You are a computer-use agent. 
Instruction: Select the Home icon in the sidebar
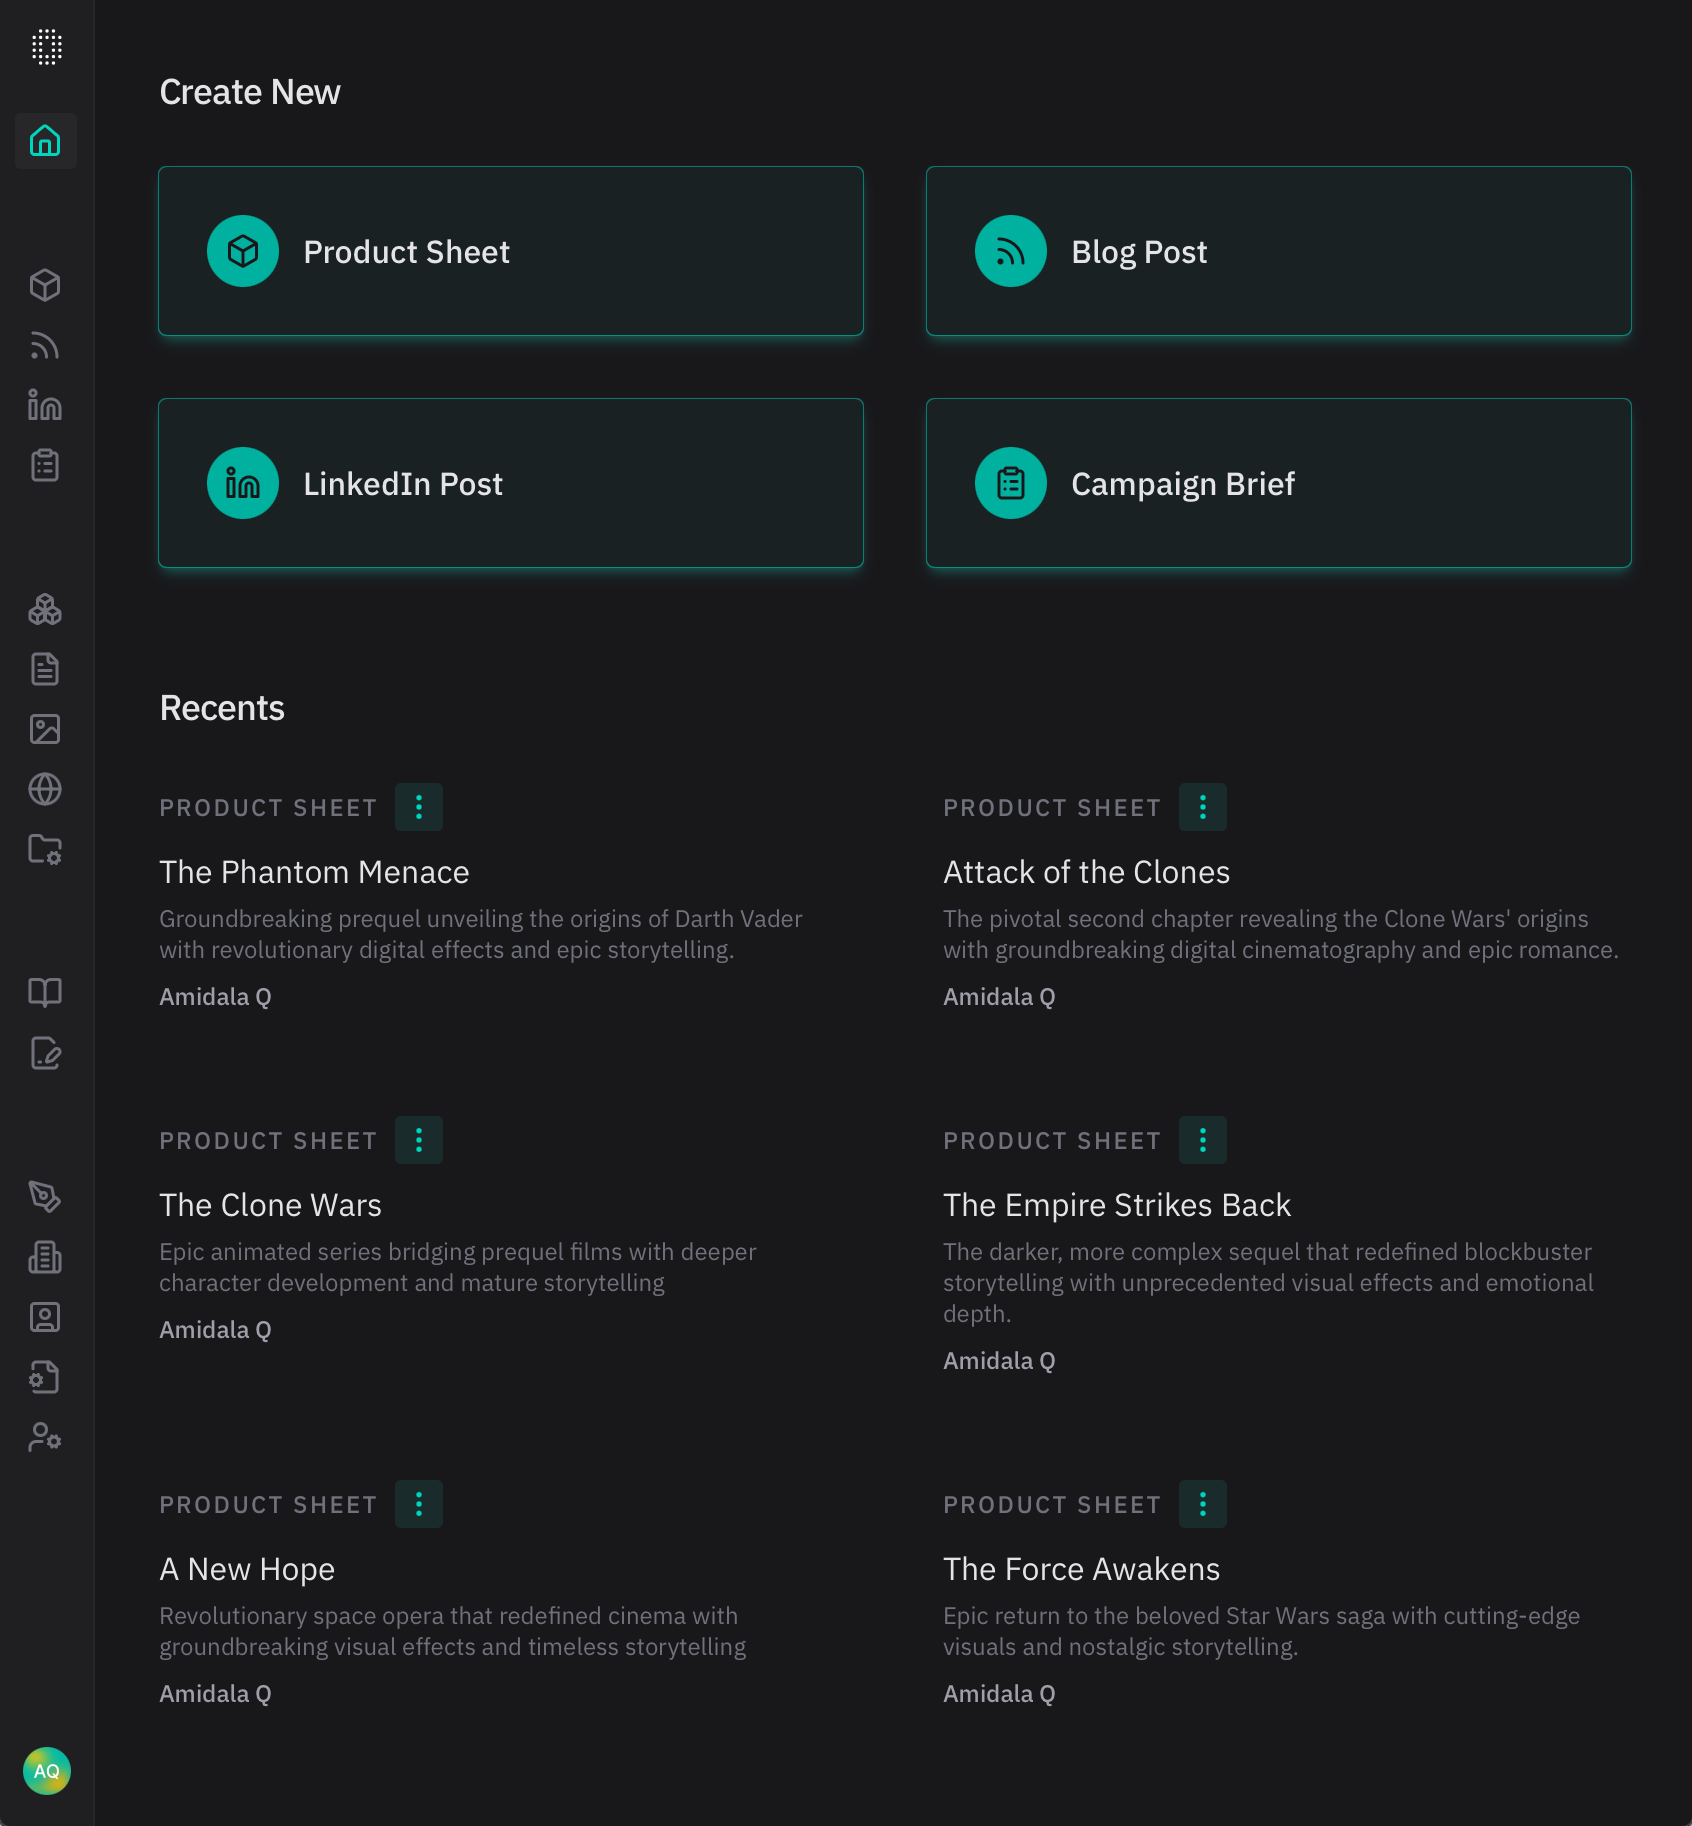(x=46, y=141)
